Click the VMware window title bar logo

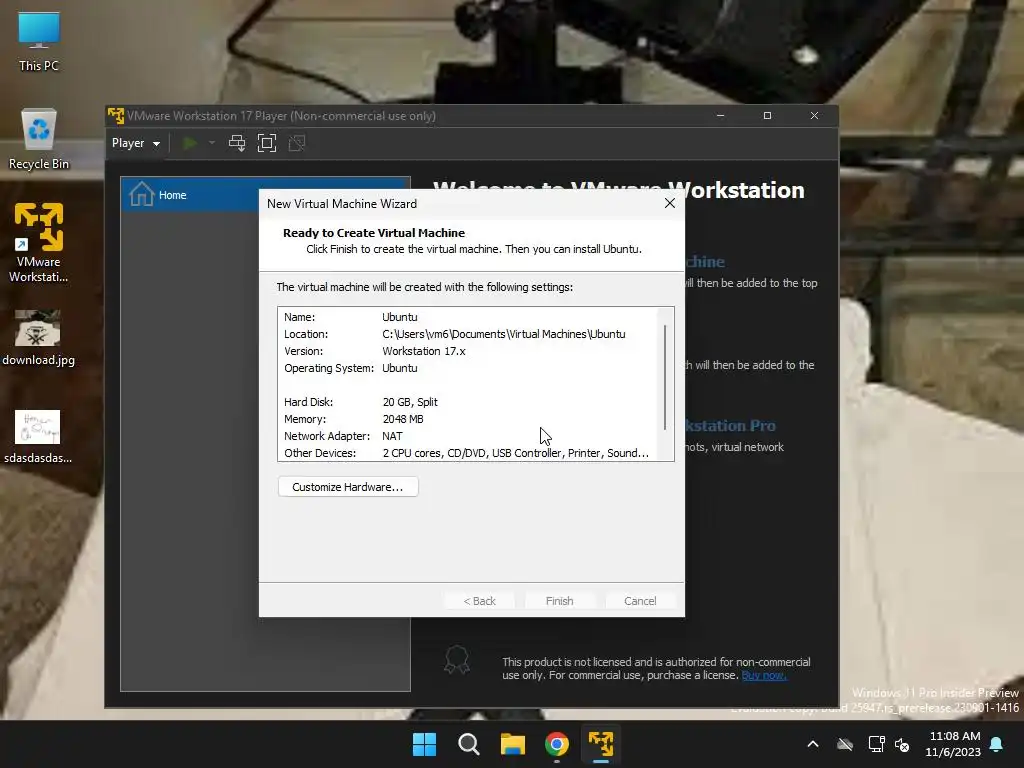[x=116, y=116]
